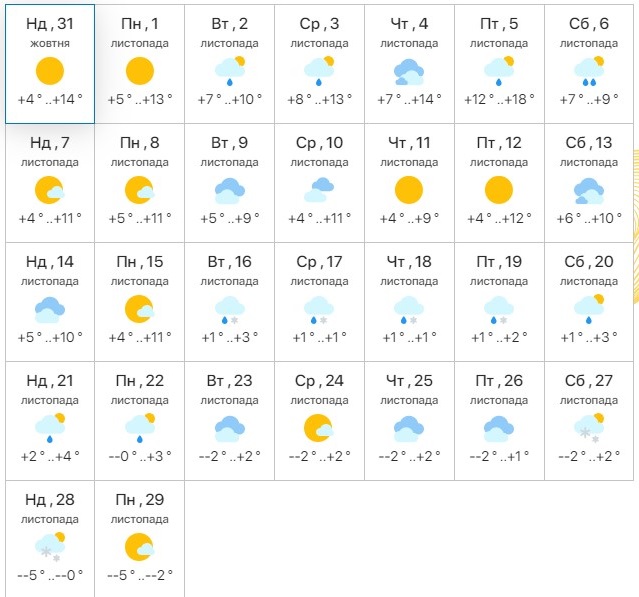639x597 pixels.
Task: Click the sun icon on Thursday 11 November
Action: coord(409,189)
